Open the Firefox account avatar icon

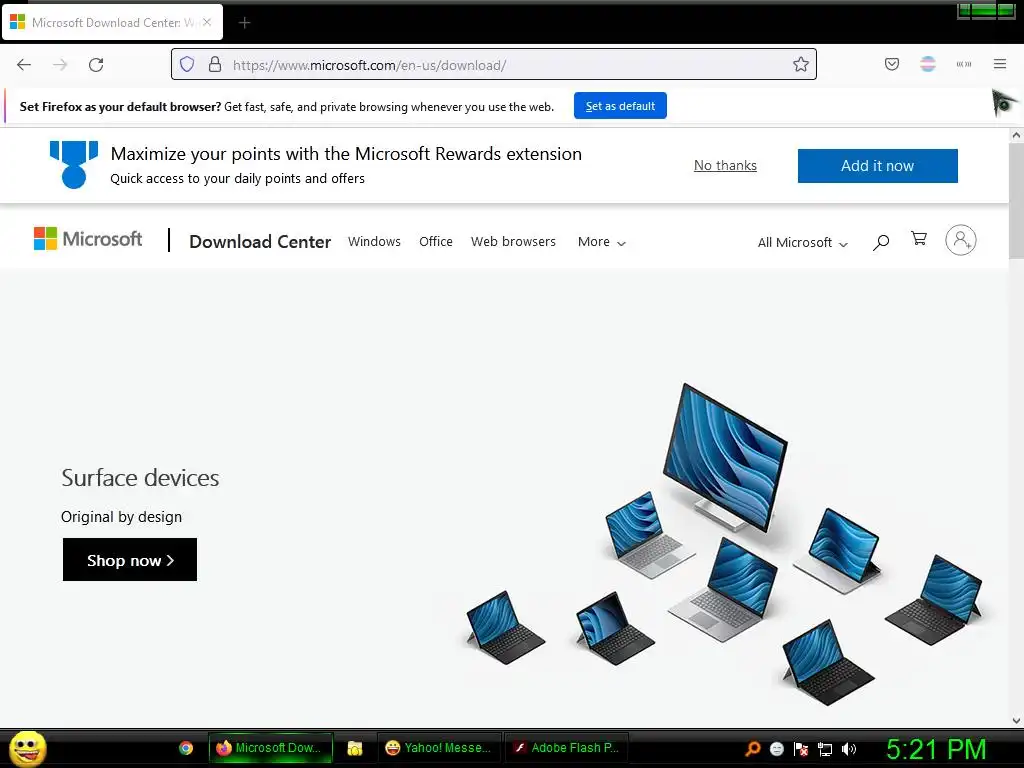(927, 64)
